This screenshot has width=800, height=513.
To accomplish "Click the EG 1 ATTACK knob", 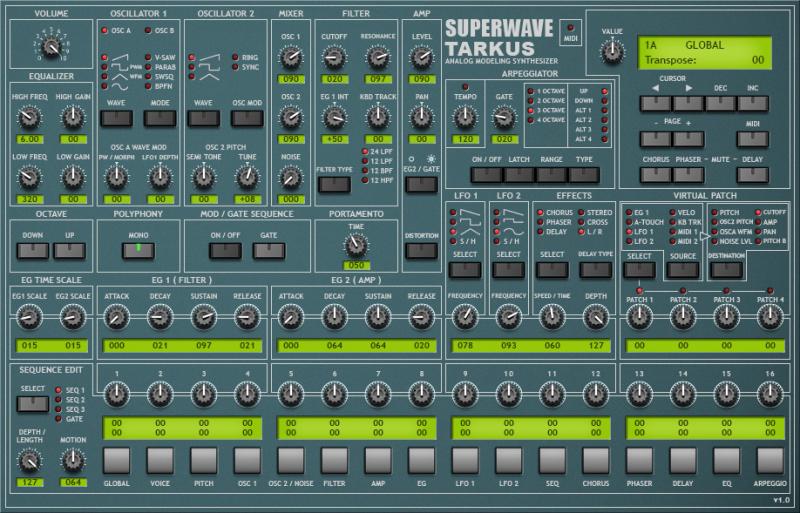I will tap(117, 317).
